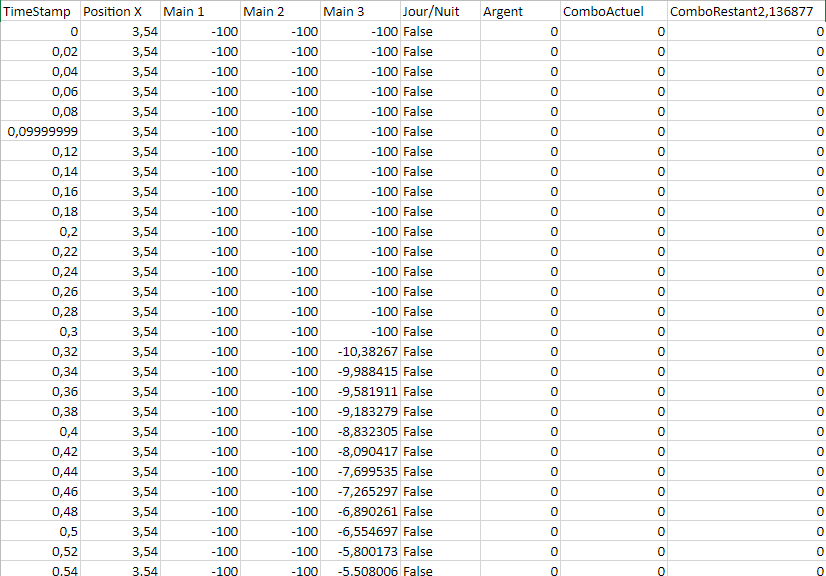Select the ComboRestant2,136877 header cell
Image resolution: width=826 pixels, height=576 pixels.
[747, 11]
